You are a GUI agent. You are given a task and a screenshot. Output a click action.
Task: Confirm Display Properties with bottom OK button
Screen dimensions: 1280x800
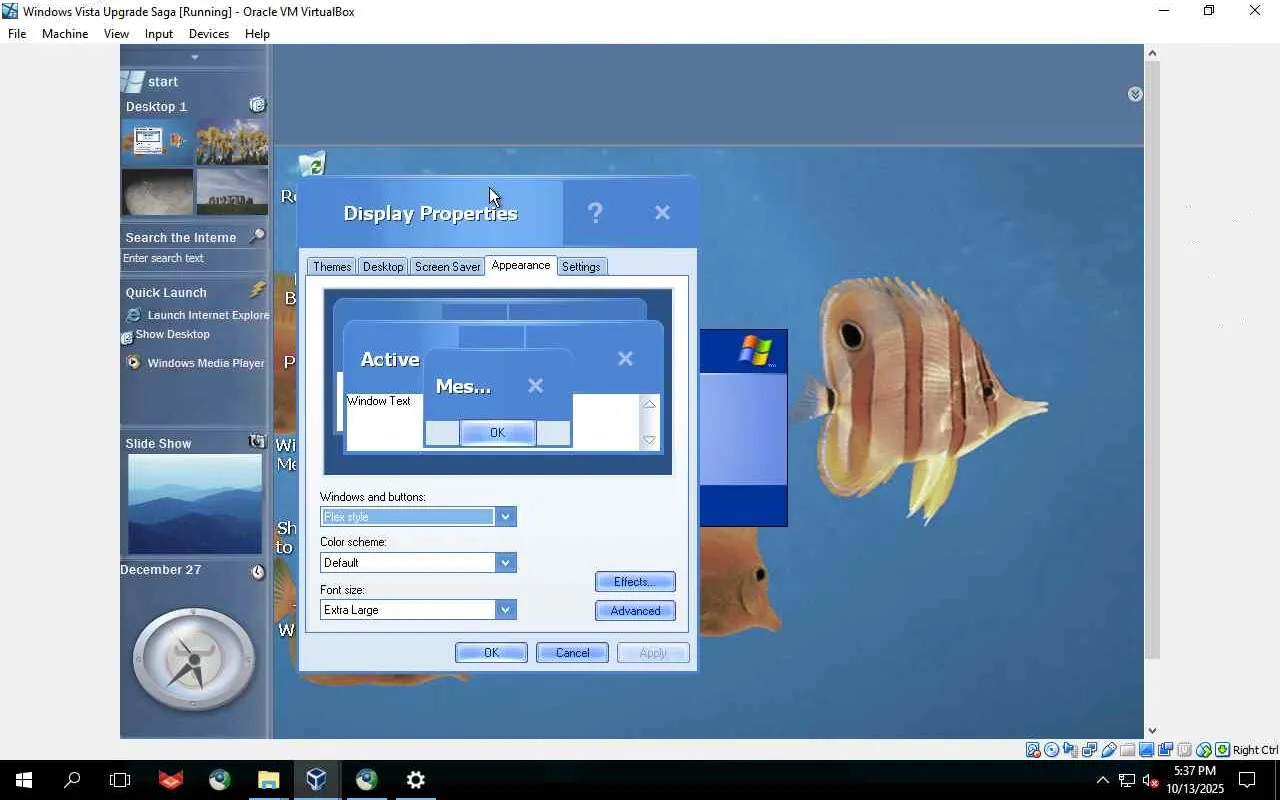[491, 653]
